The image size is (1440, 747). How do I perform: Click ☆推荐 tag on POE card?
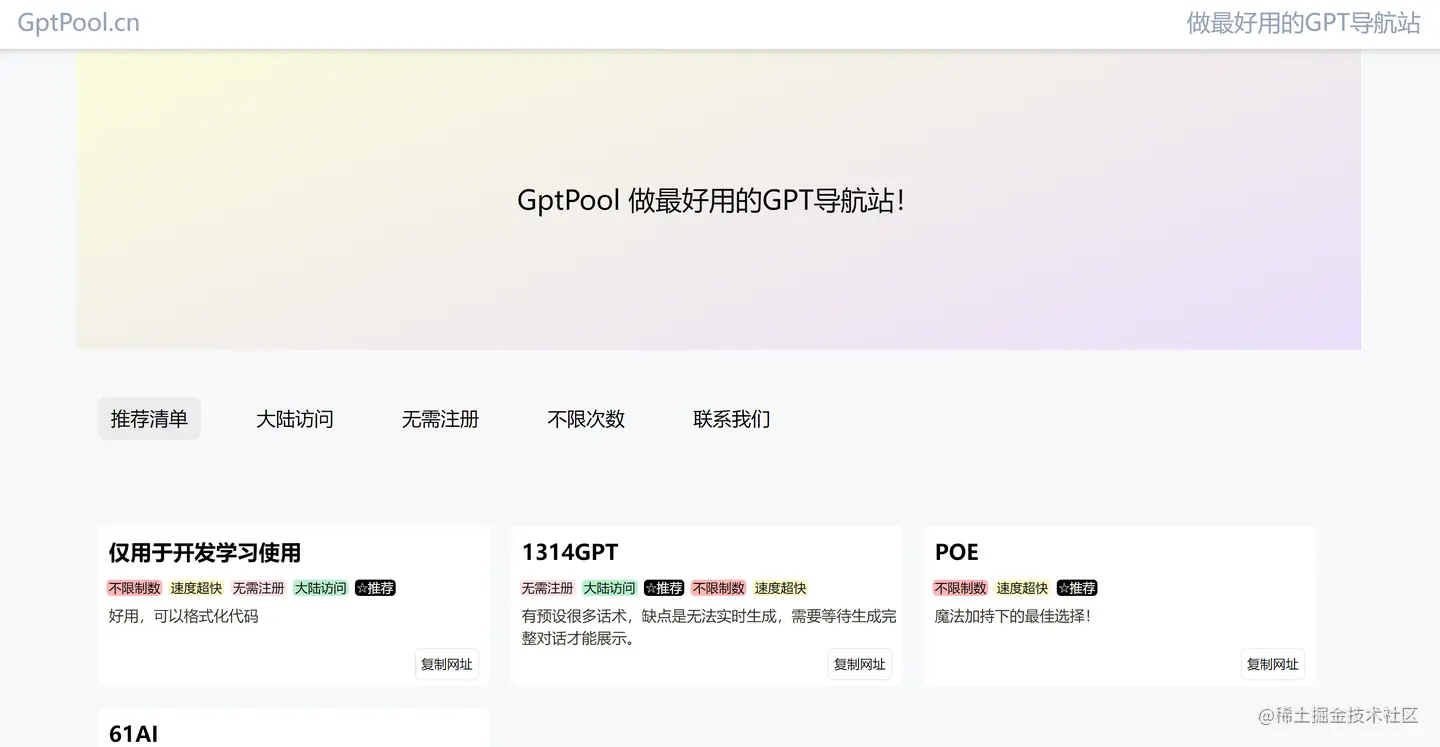pyautogui.click(x=1077, y=588)
